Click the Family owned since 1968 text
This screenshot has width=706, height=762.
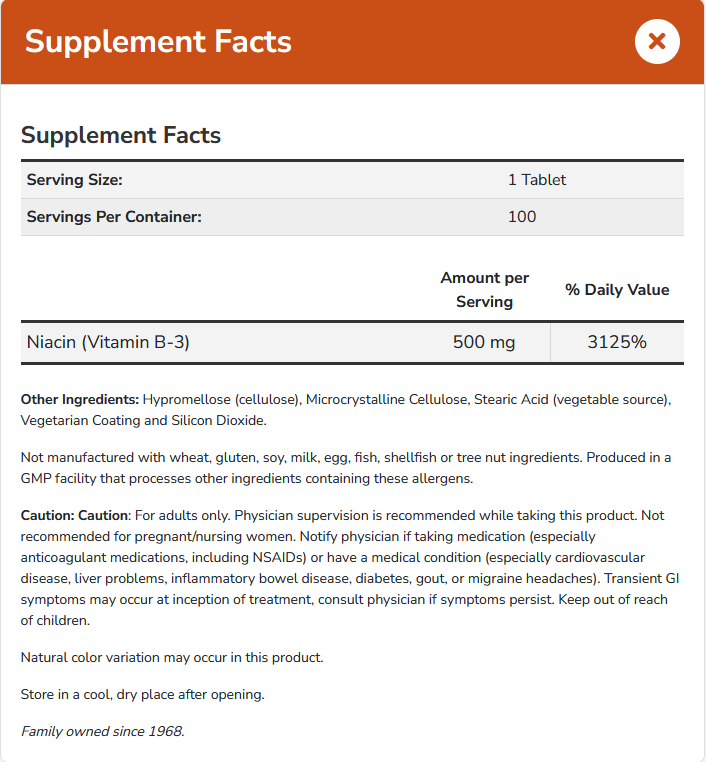102,731
